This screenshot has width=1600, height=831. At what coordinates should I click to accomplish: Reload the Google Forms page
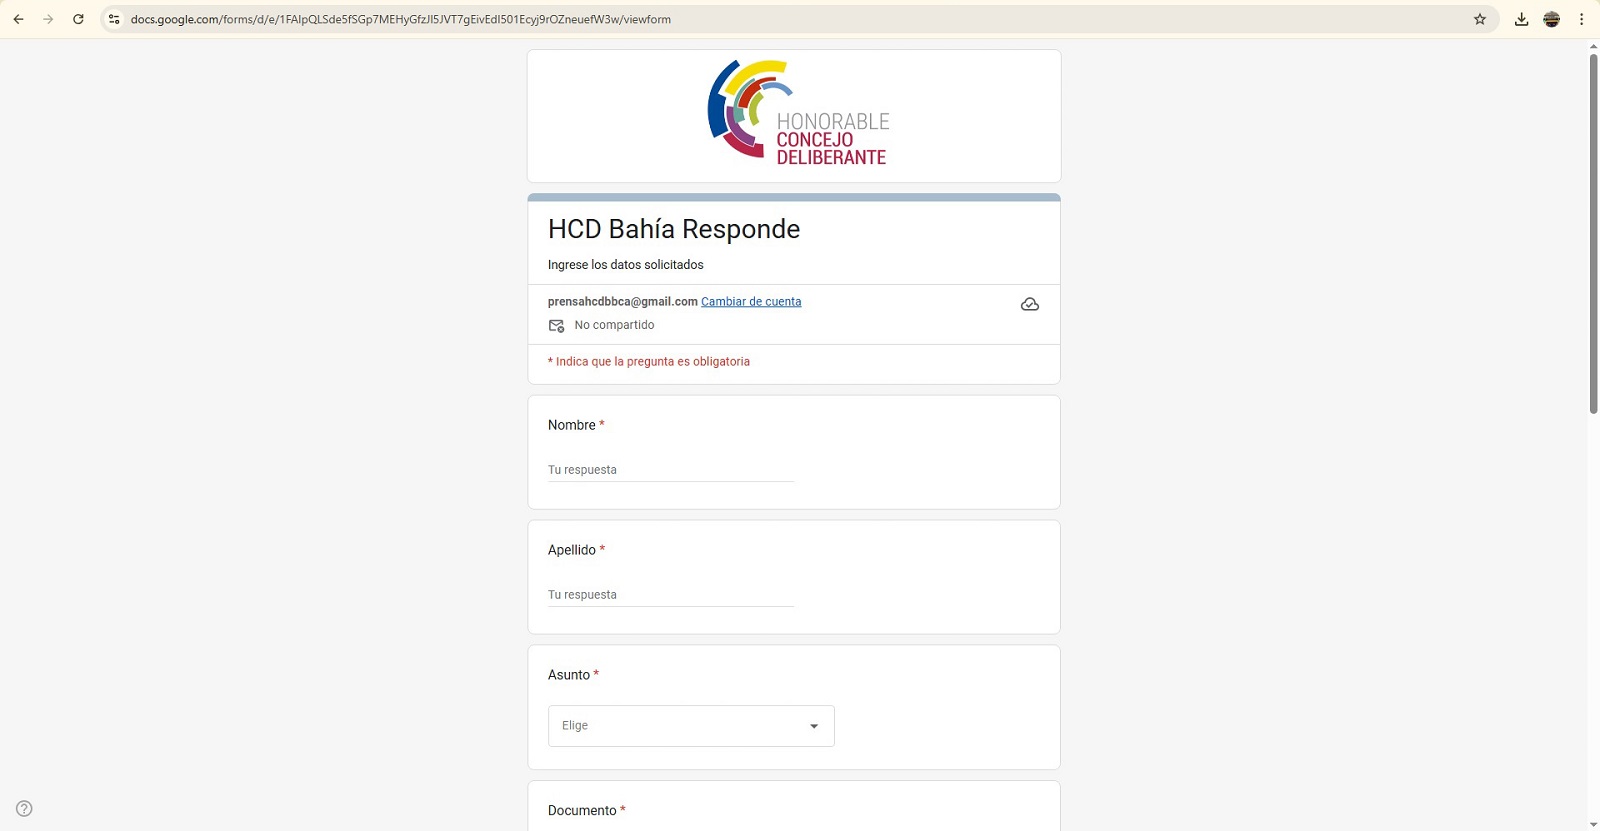click(x=78, y=19)
